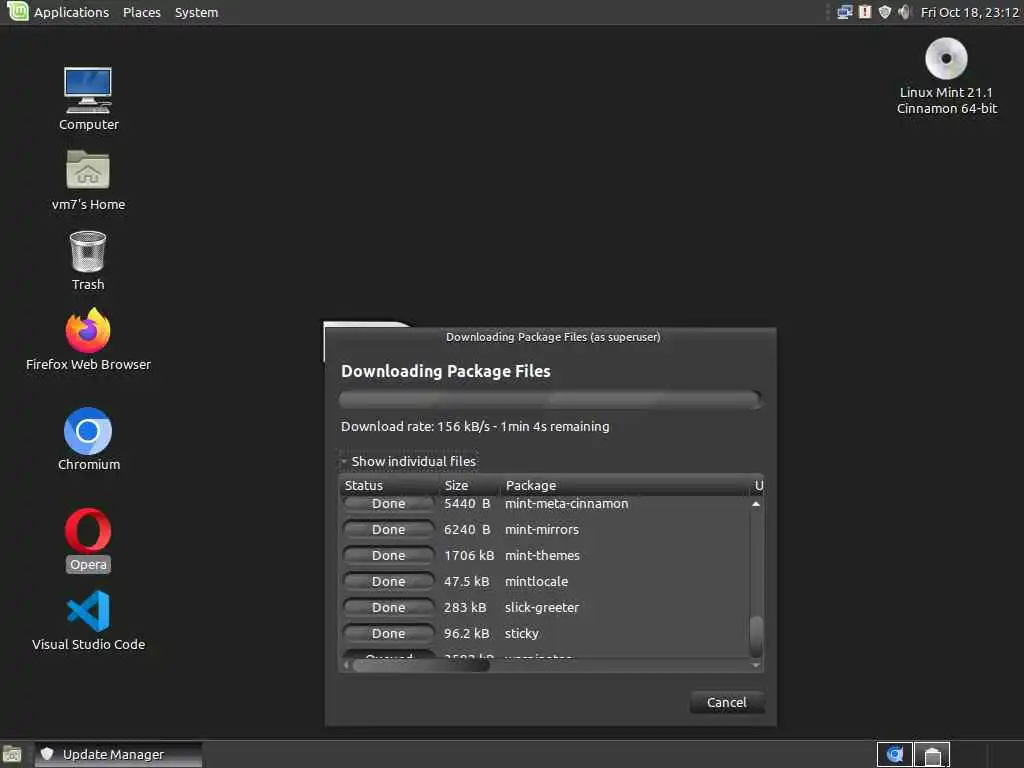Switch to the first workspace in the bottom panel switcher

pyautogui.click(x=894, y=755)
